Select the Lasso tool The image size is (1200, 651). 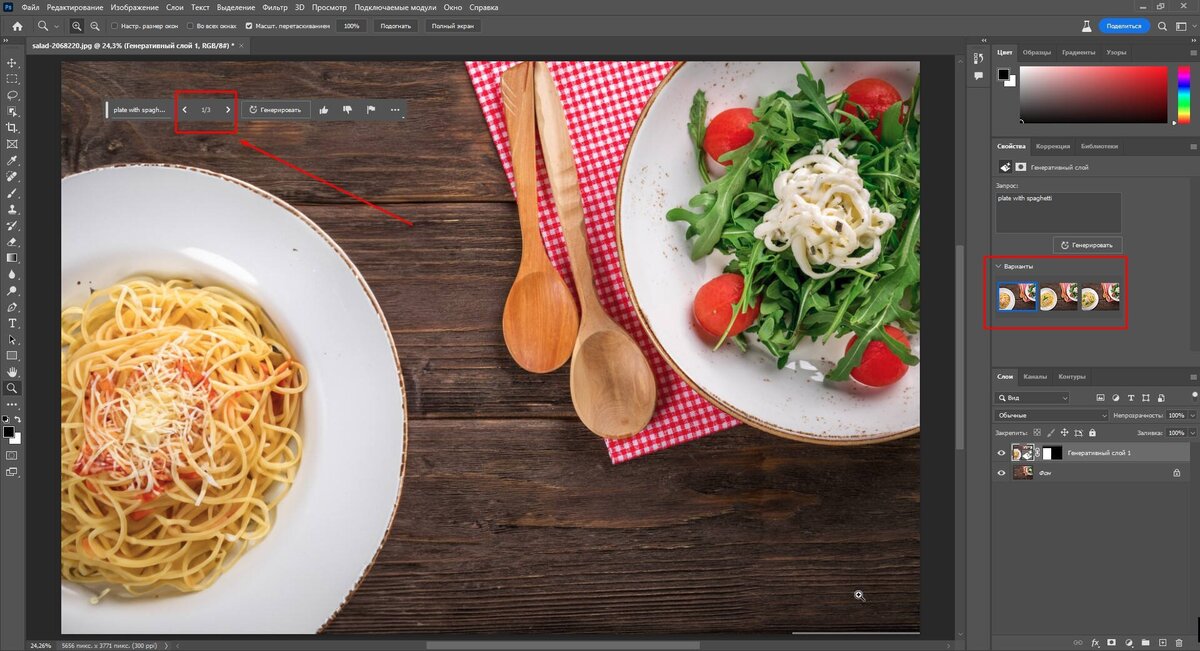13,95
